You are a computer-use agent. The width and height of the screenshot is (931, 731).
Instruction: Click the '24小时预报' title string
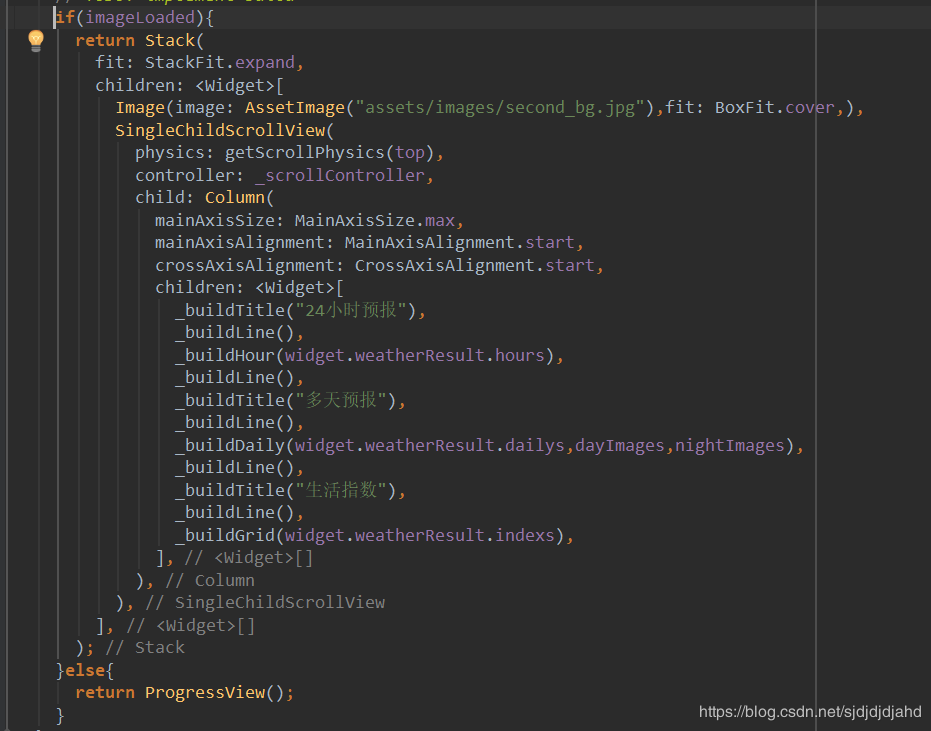click(x=351, y=310)
